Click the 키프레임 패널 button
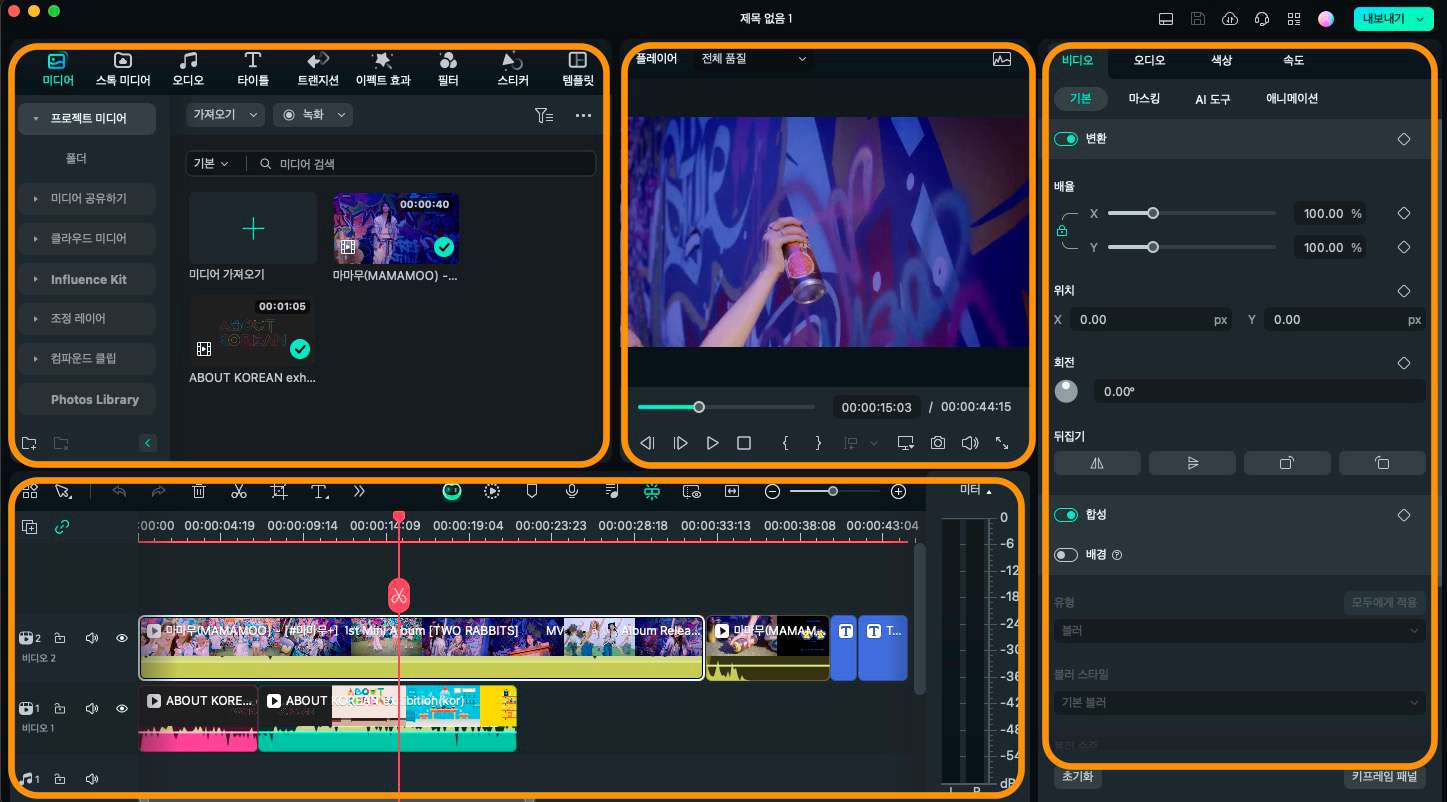Image resolution: width=1447 pixels, height=802 pixels. (x=1386, y=776)
